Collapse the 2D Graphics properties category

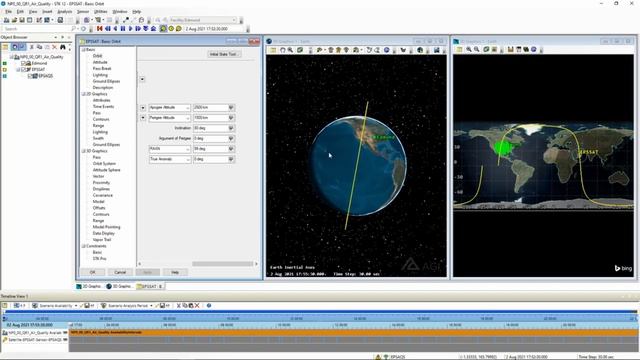coord(84,94)
